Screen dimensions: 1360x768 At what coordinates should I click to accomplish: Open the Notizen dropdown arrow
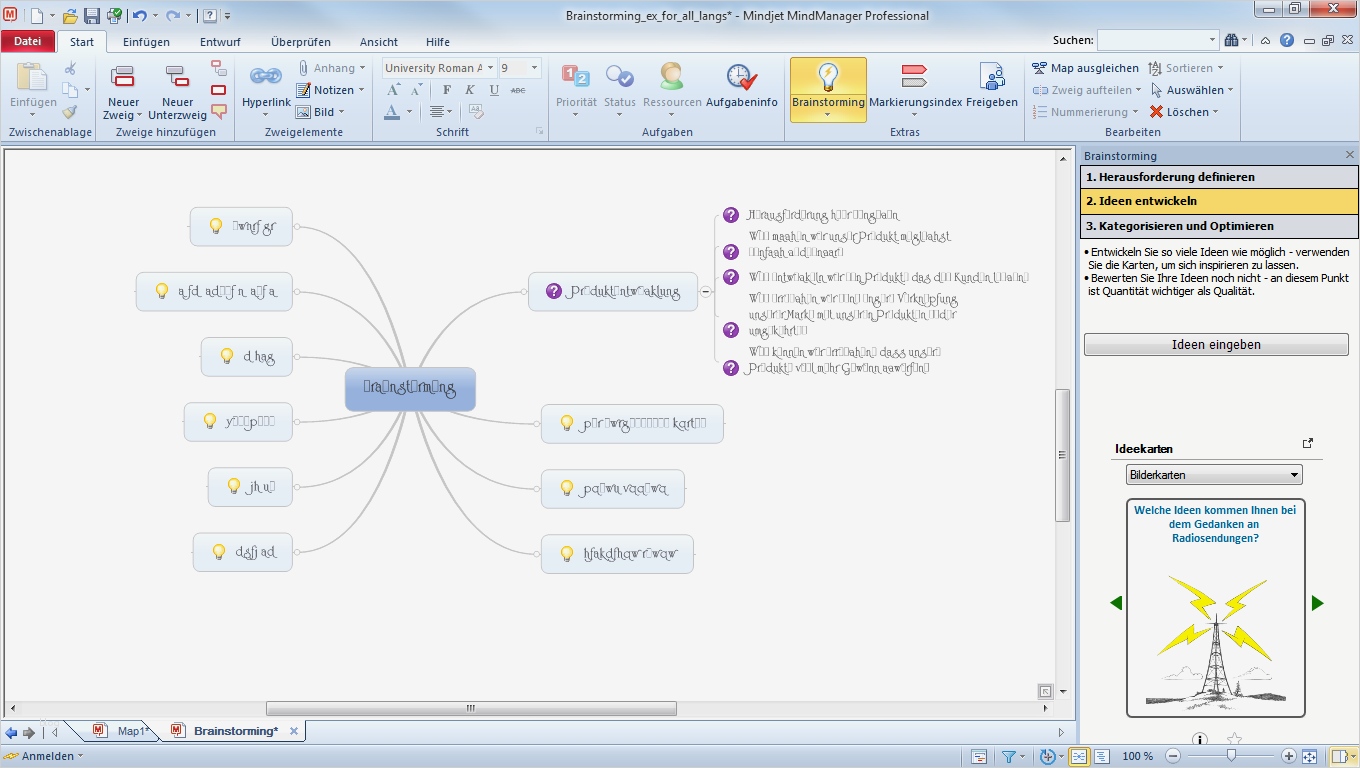coord(361,90)
